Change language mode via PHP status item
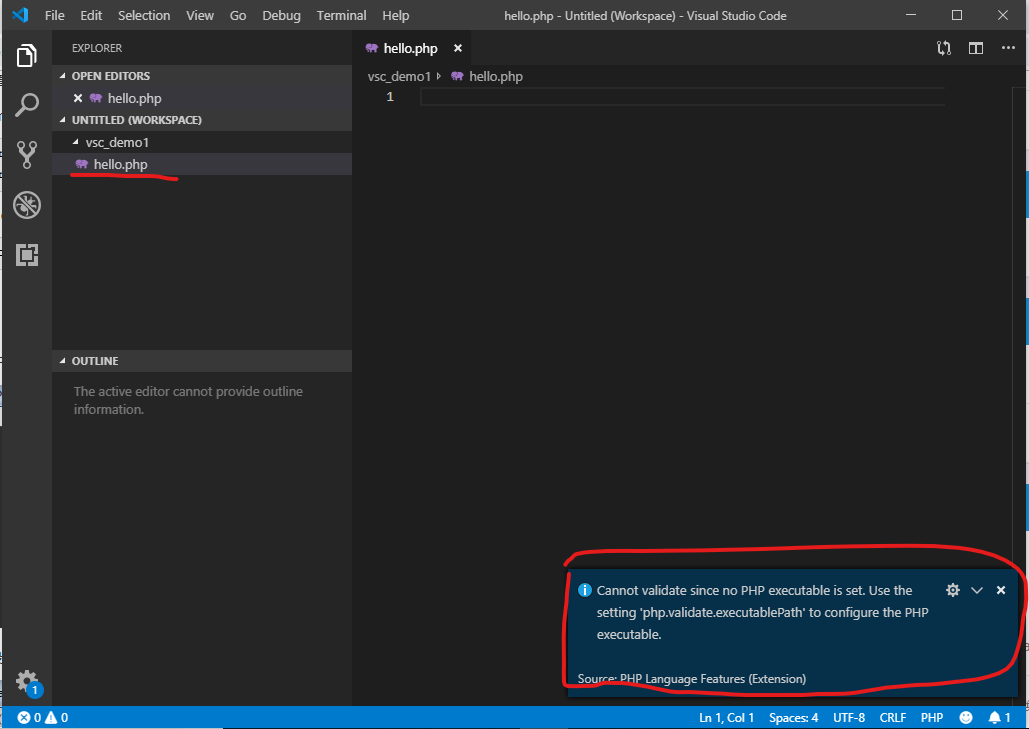Screen dimensions: 1029x729 click(x=931, y=718)
